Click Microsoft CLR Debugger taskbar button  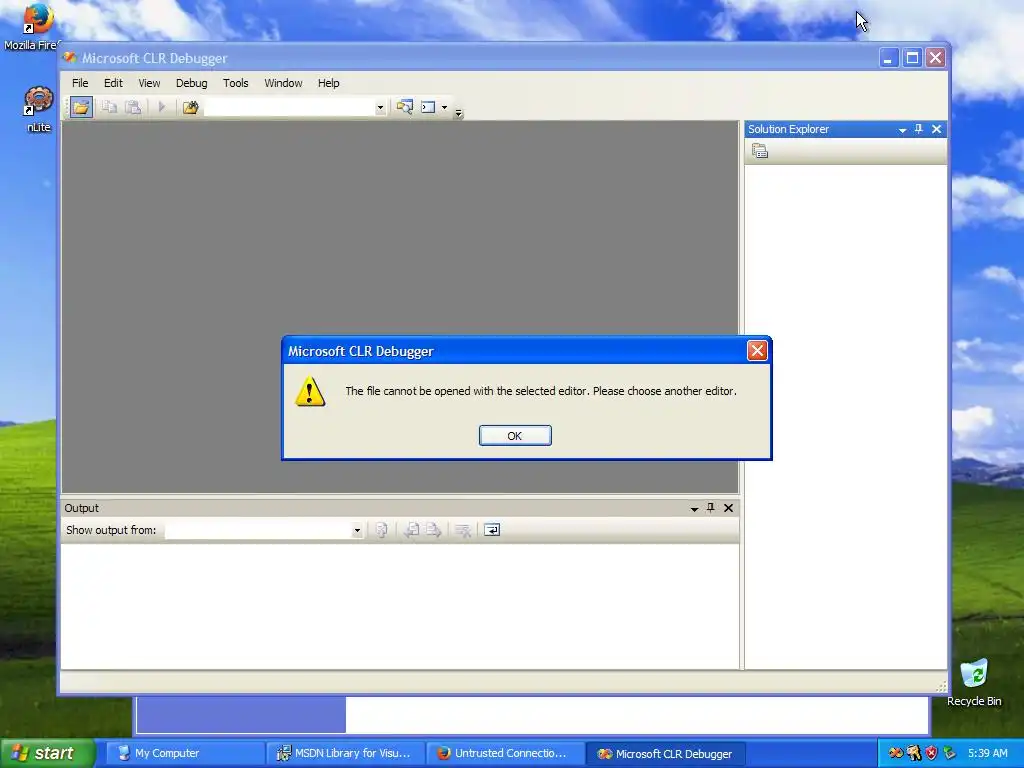coord(666,753)
